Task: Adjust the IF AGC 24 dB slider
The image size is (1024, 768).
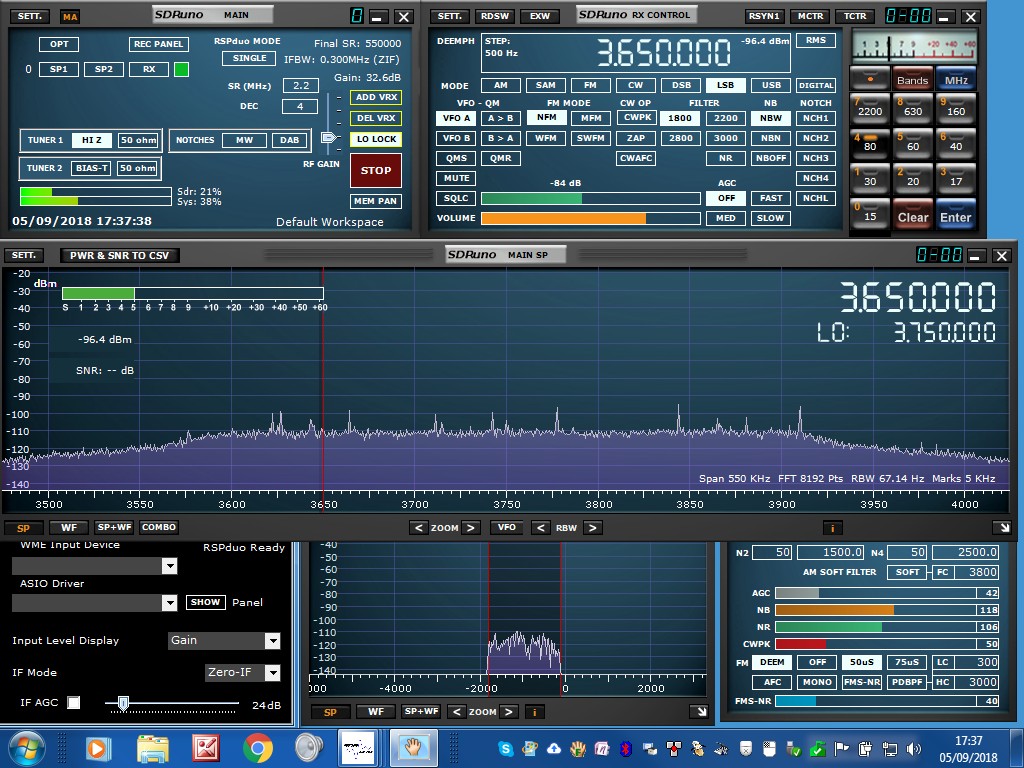Action: tap(172, 703)
